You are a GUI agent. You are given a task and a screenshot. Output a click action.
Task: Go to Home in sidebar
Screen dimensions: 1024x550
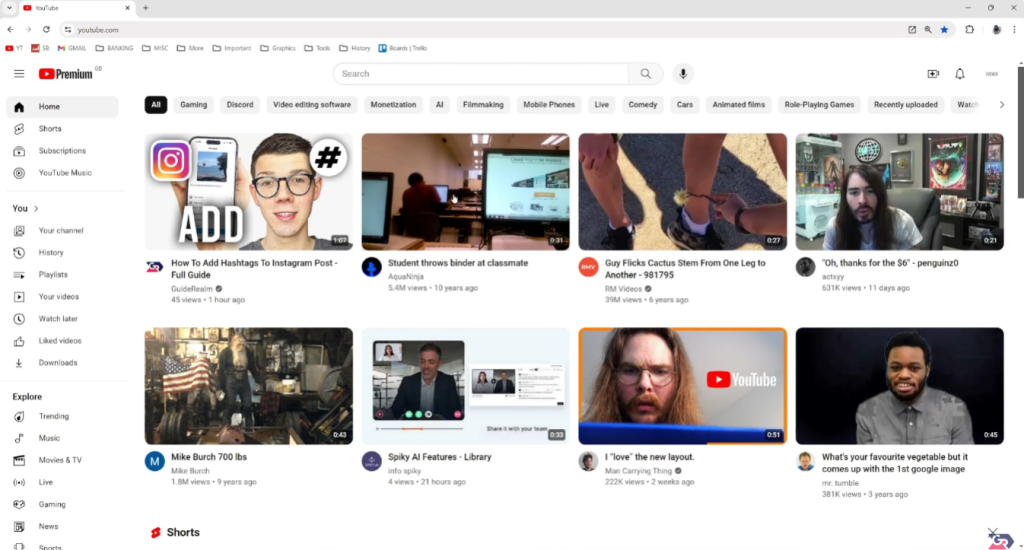coord(62,106)
